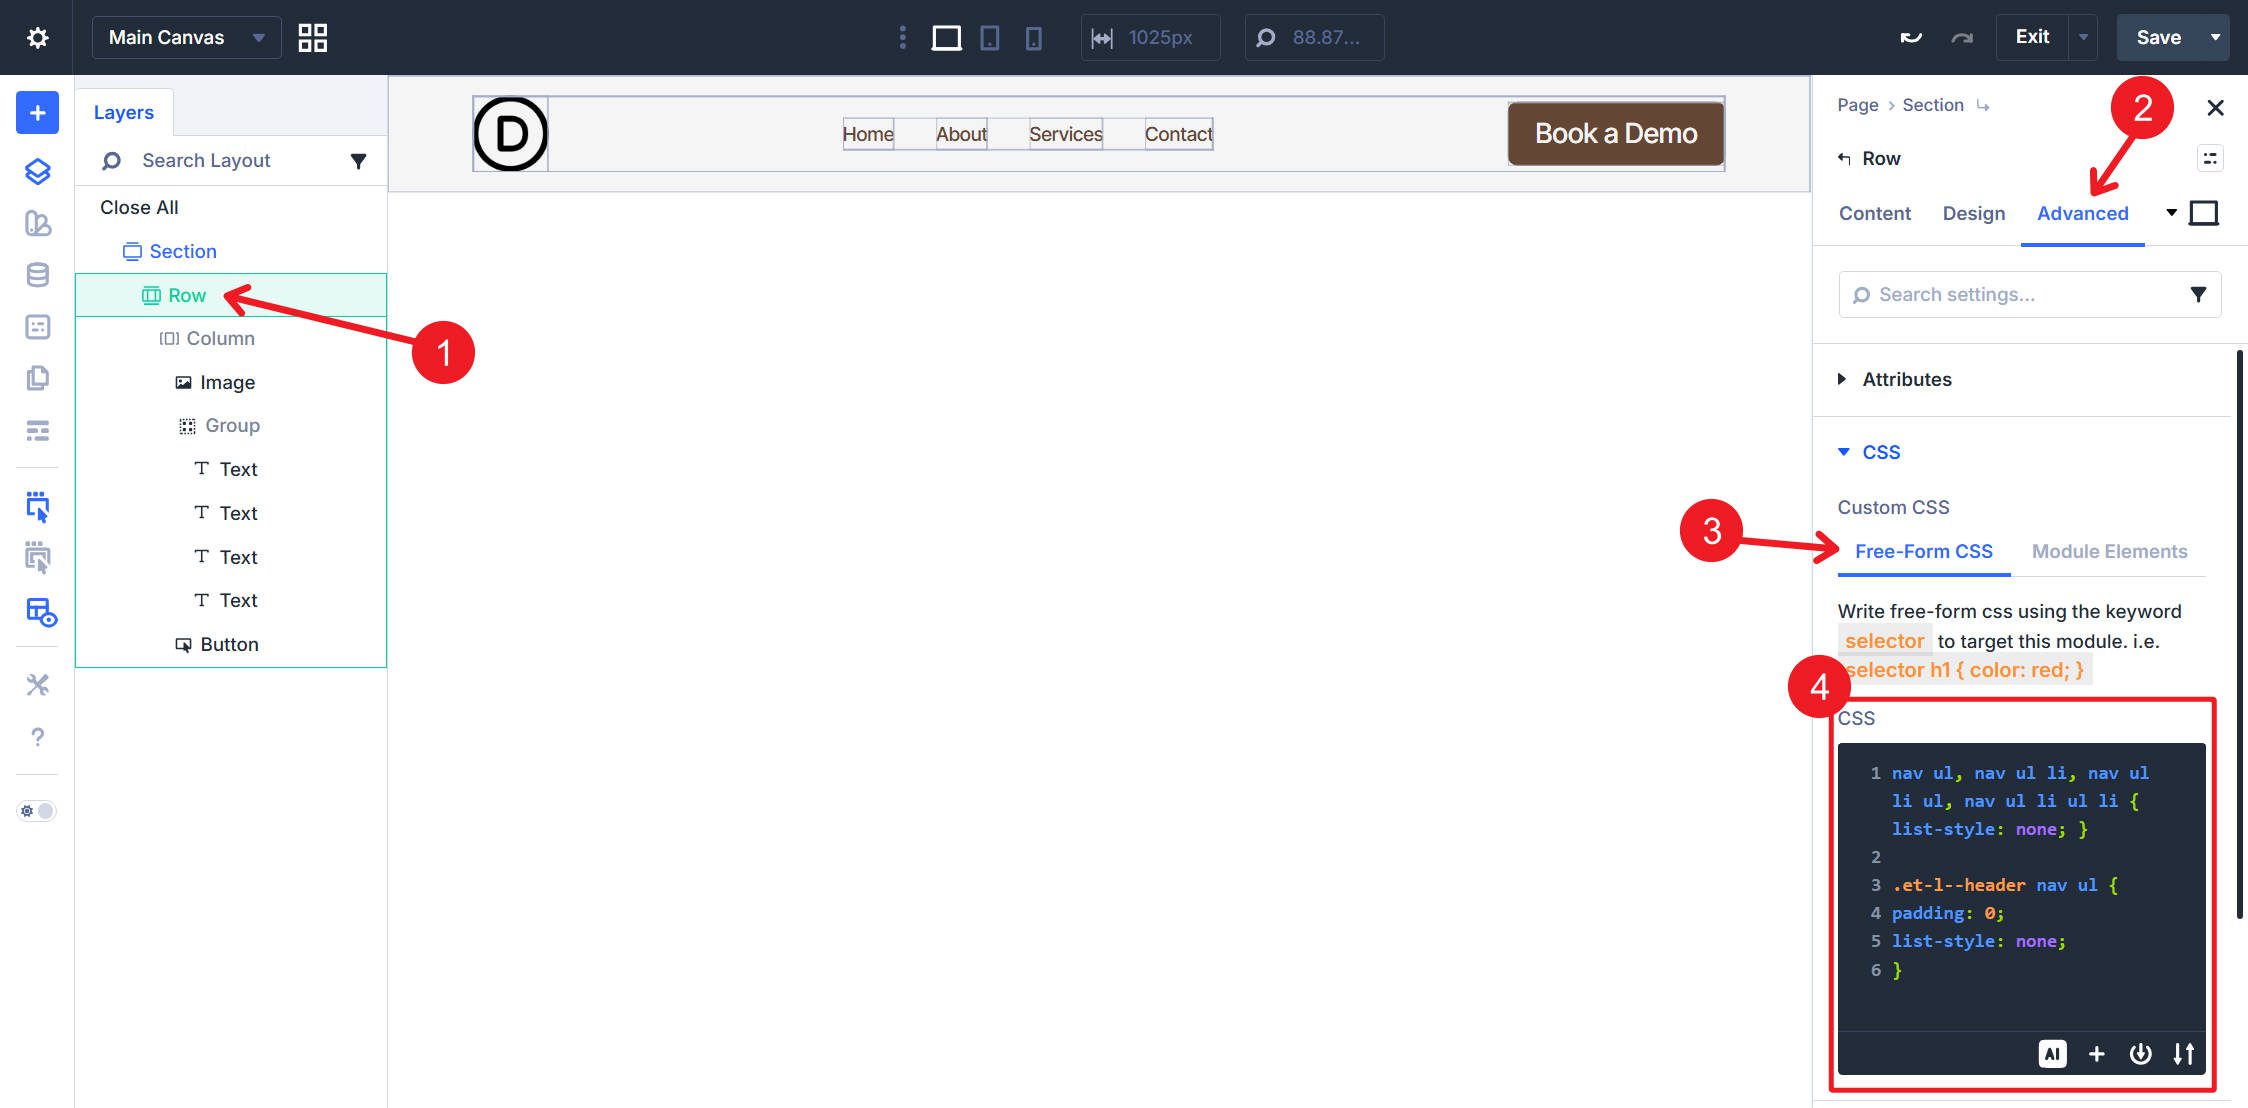Viewport: 2248px width, 1108px height.
Task: Switch to the Design tab
Action: point(1973,213)
